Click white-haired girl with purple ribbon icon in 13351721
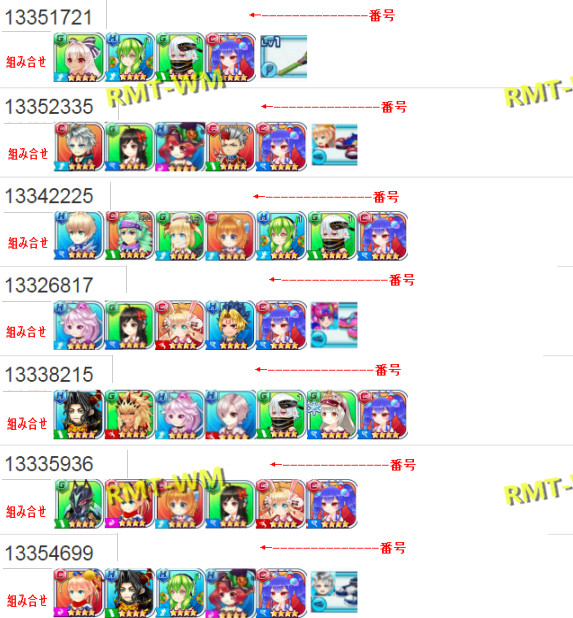 pos(79,58)
